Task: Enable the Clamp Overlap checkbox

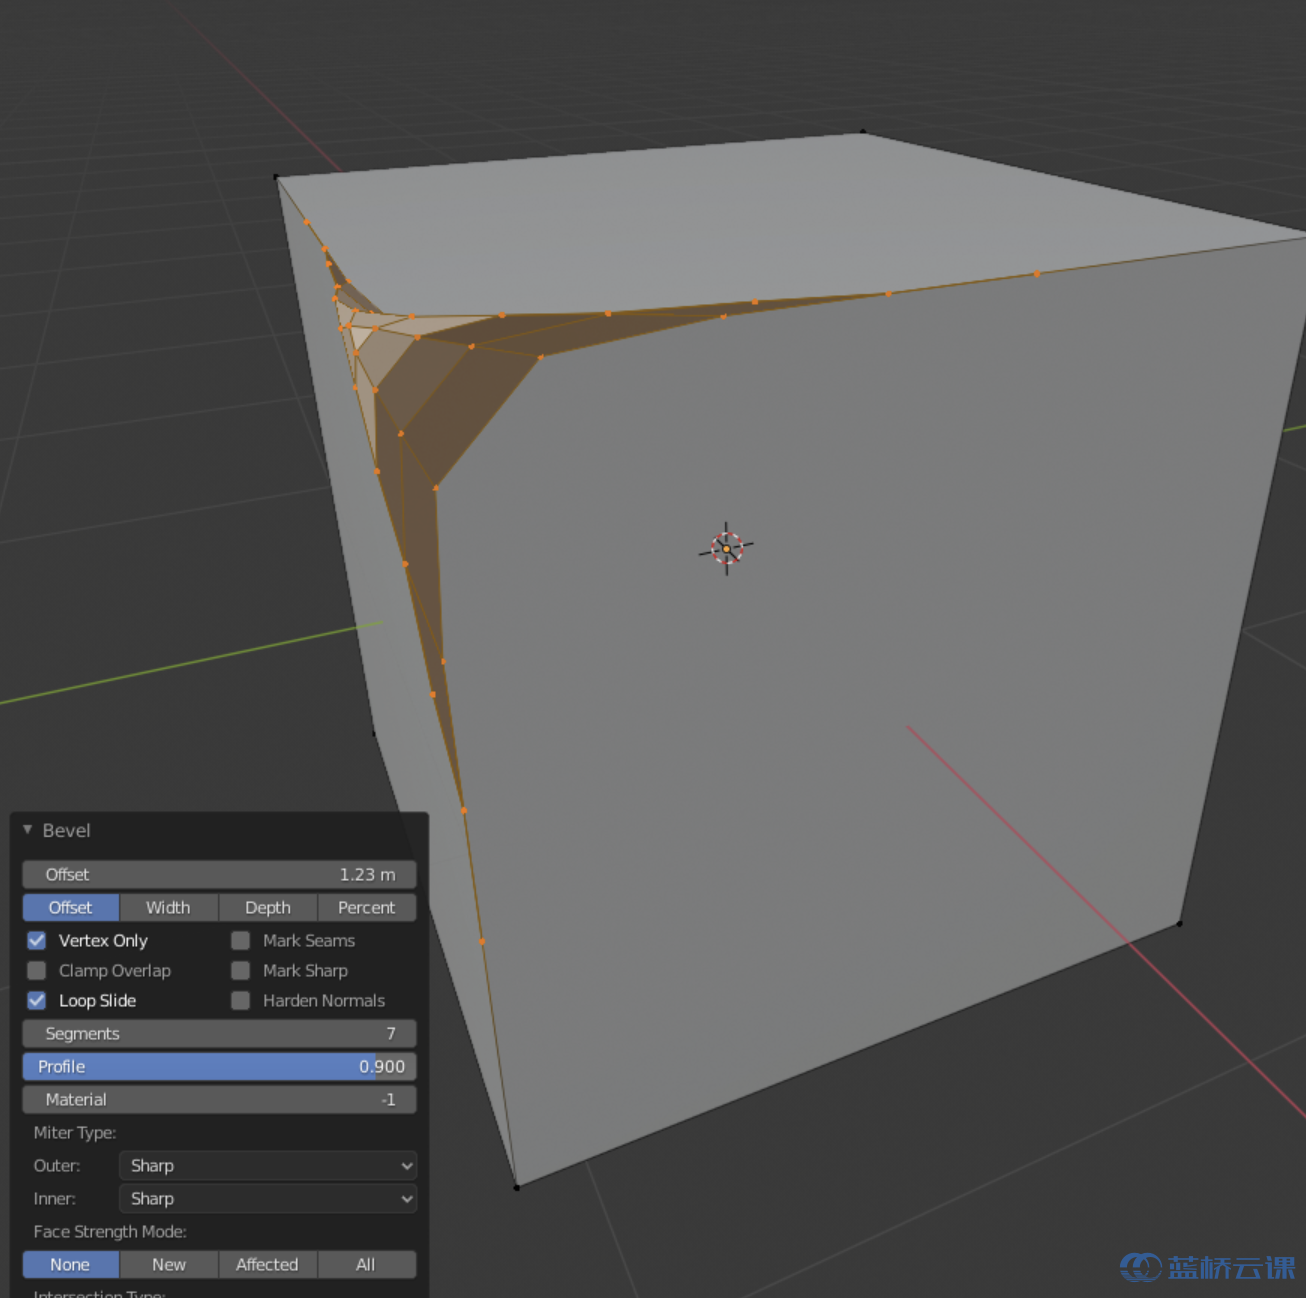Action: [37, 970]
